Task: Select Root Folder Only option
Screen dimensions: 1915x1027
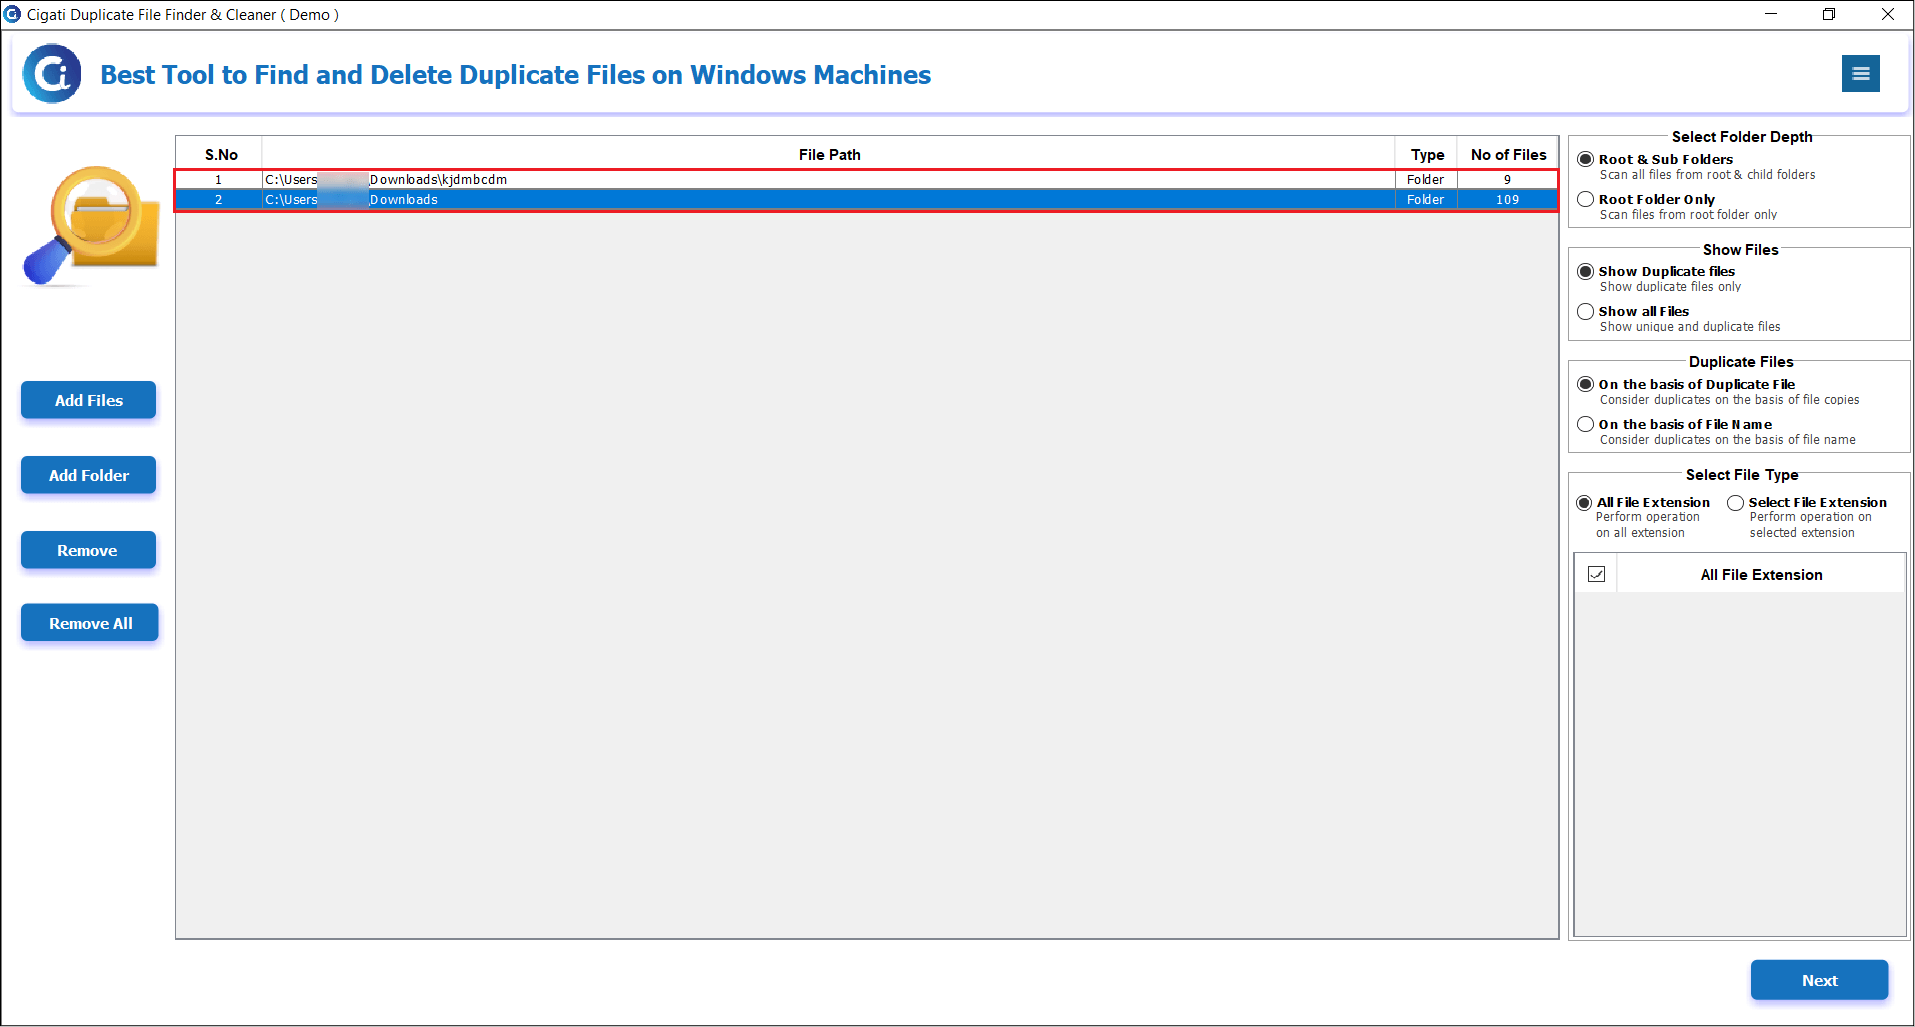Action: click(1585, 199)
